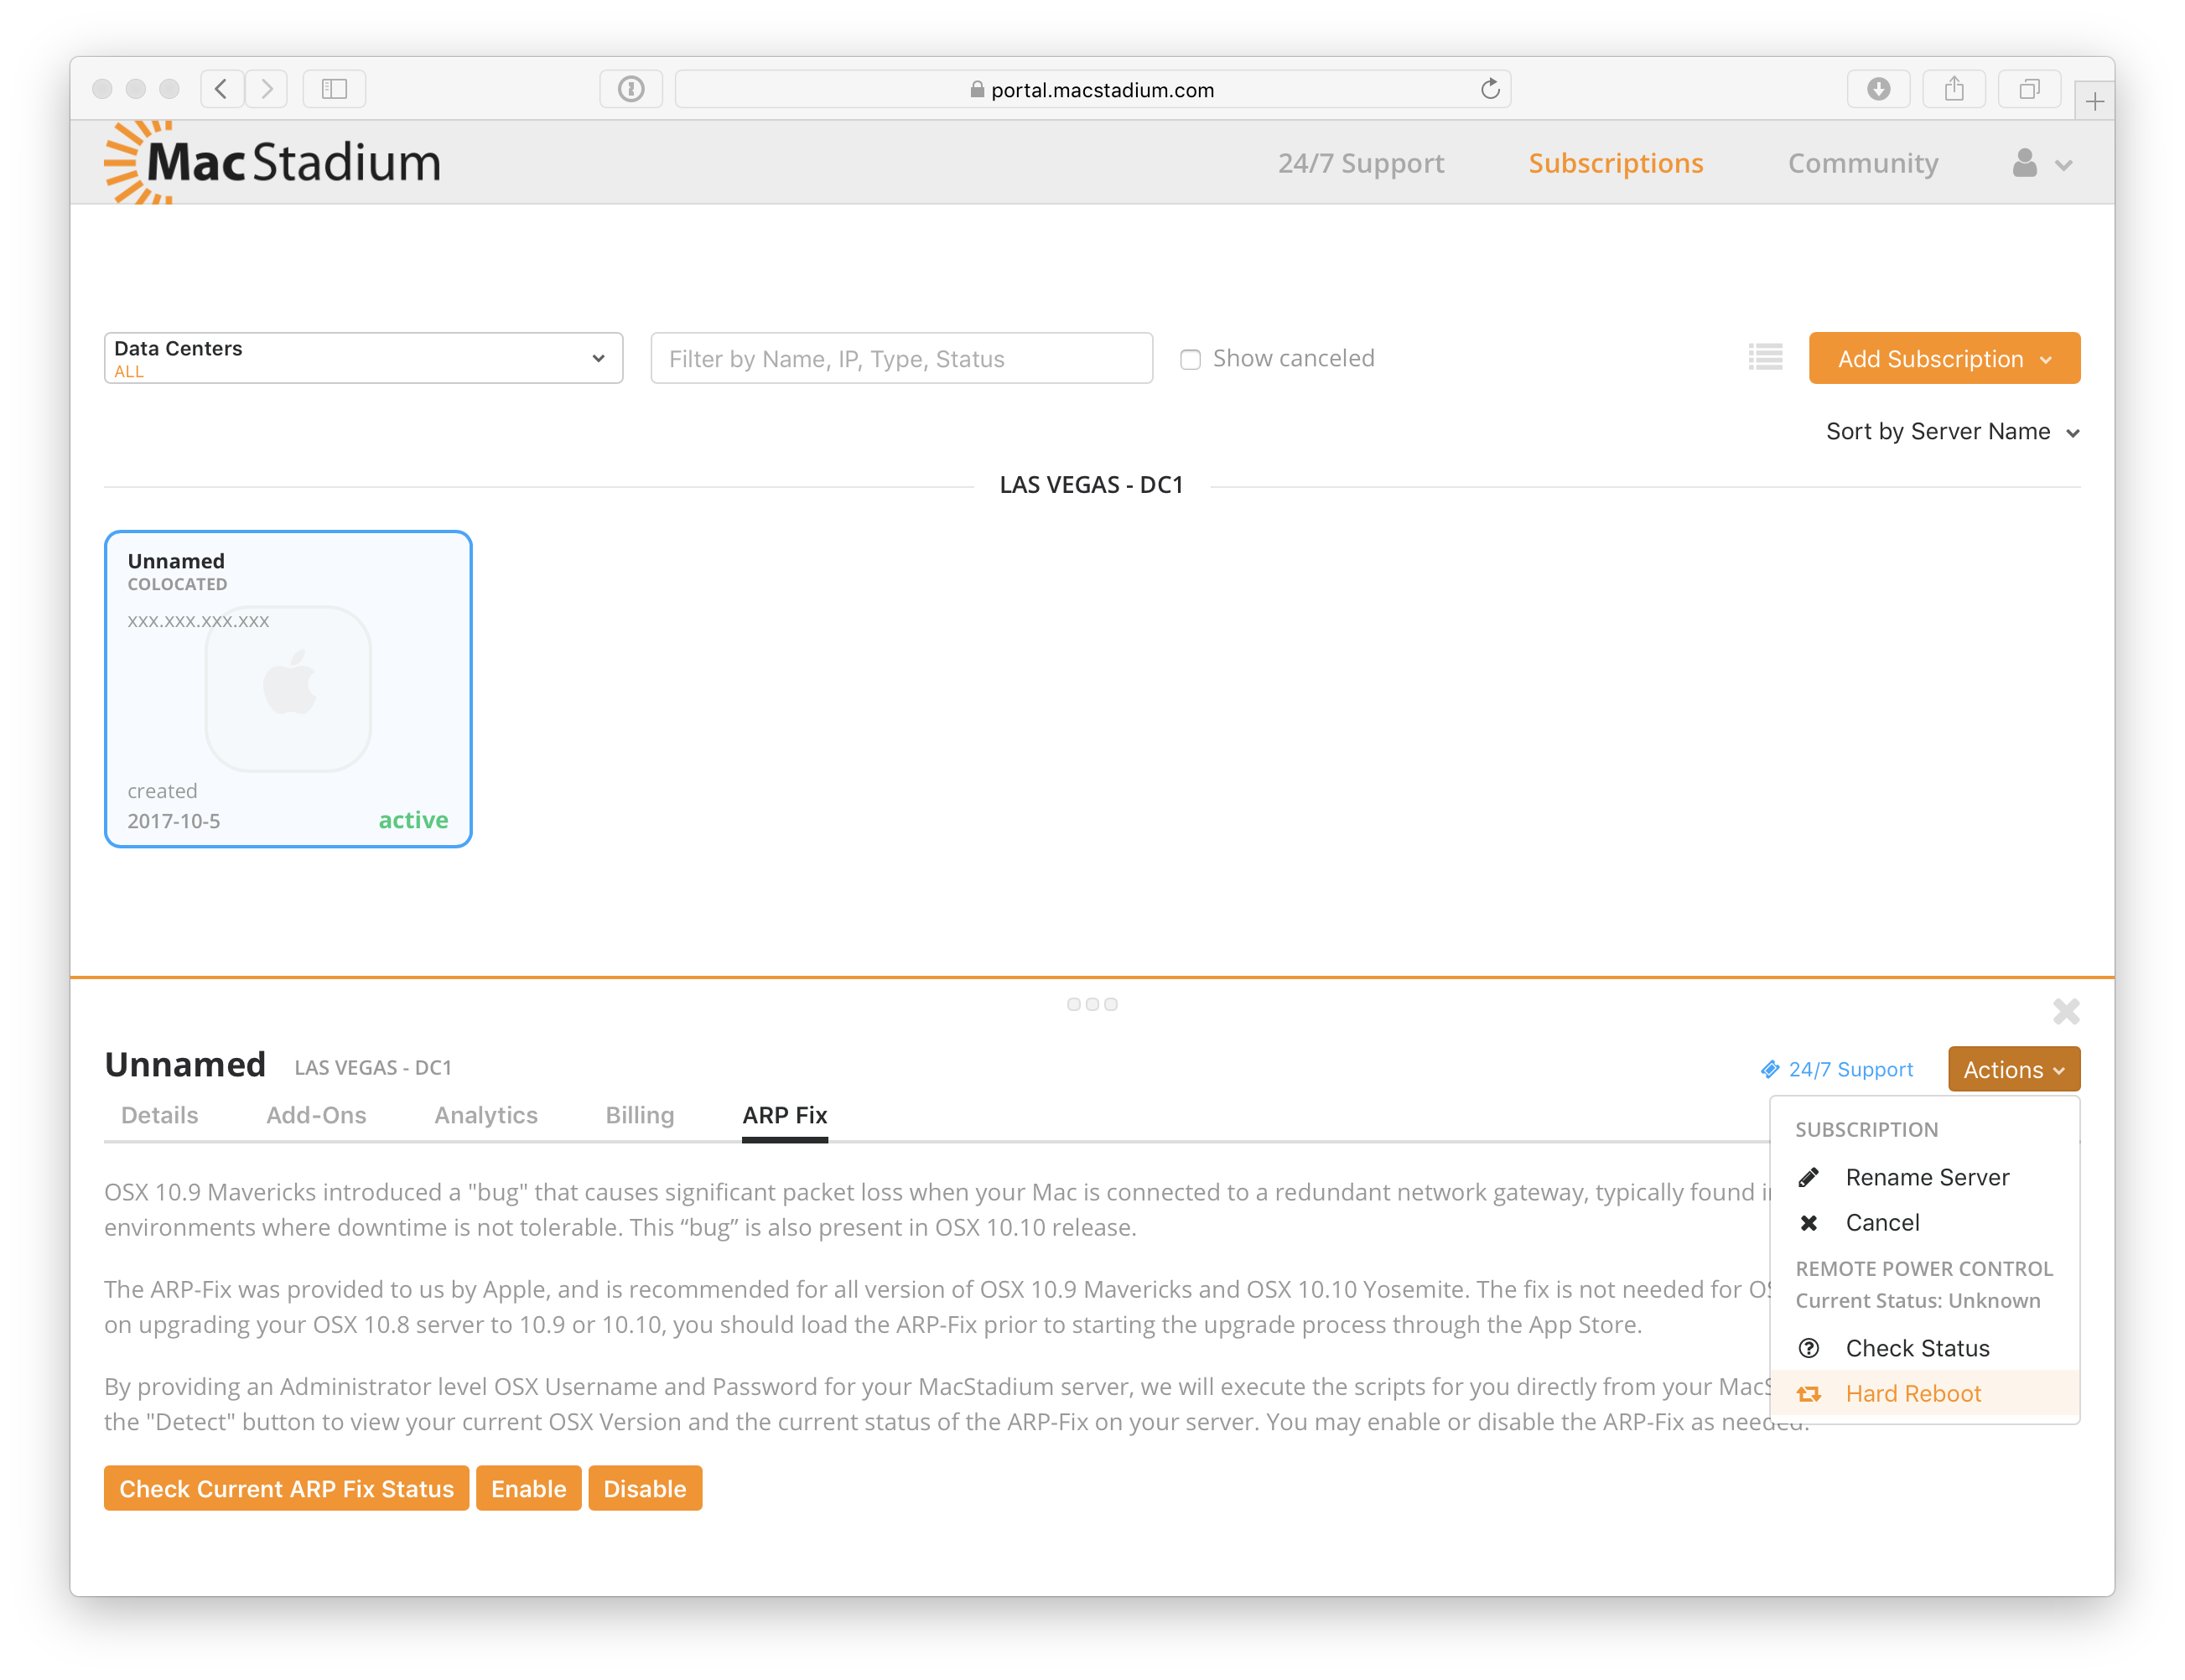Choose Cancel in the Actions menu
The height and width of the screenshot is (1680, 2185).
(x=1924, y=1222)
